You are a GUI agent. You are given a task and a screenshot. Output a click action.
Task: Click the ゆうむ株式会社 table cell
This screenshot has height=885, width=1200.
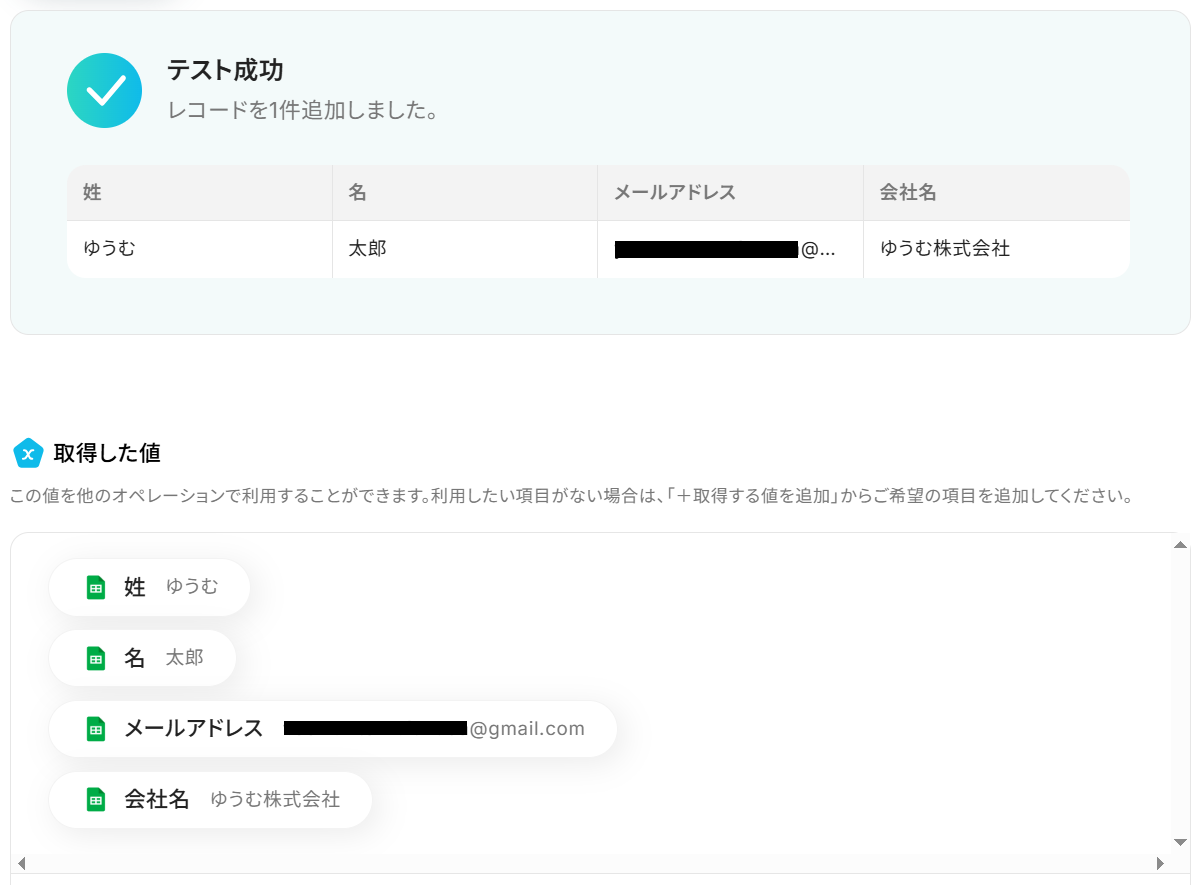(997, 249)
